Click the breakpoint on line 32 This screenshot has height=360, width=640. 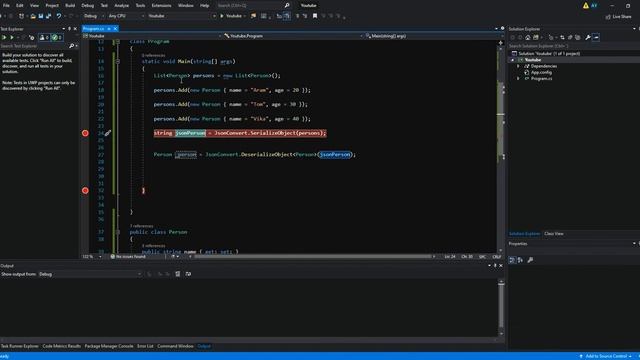[x=85, y=190]
